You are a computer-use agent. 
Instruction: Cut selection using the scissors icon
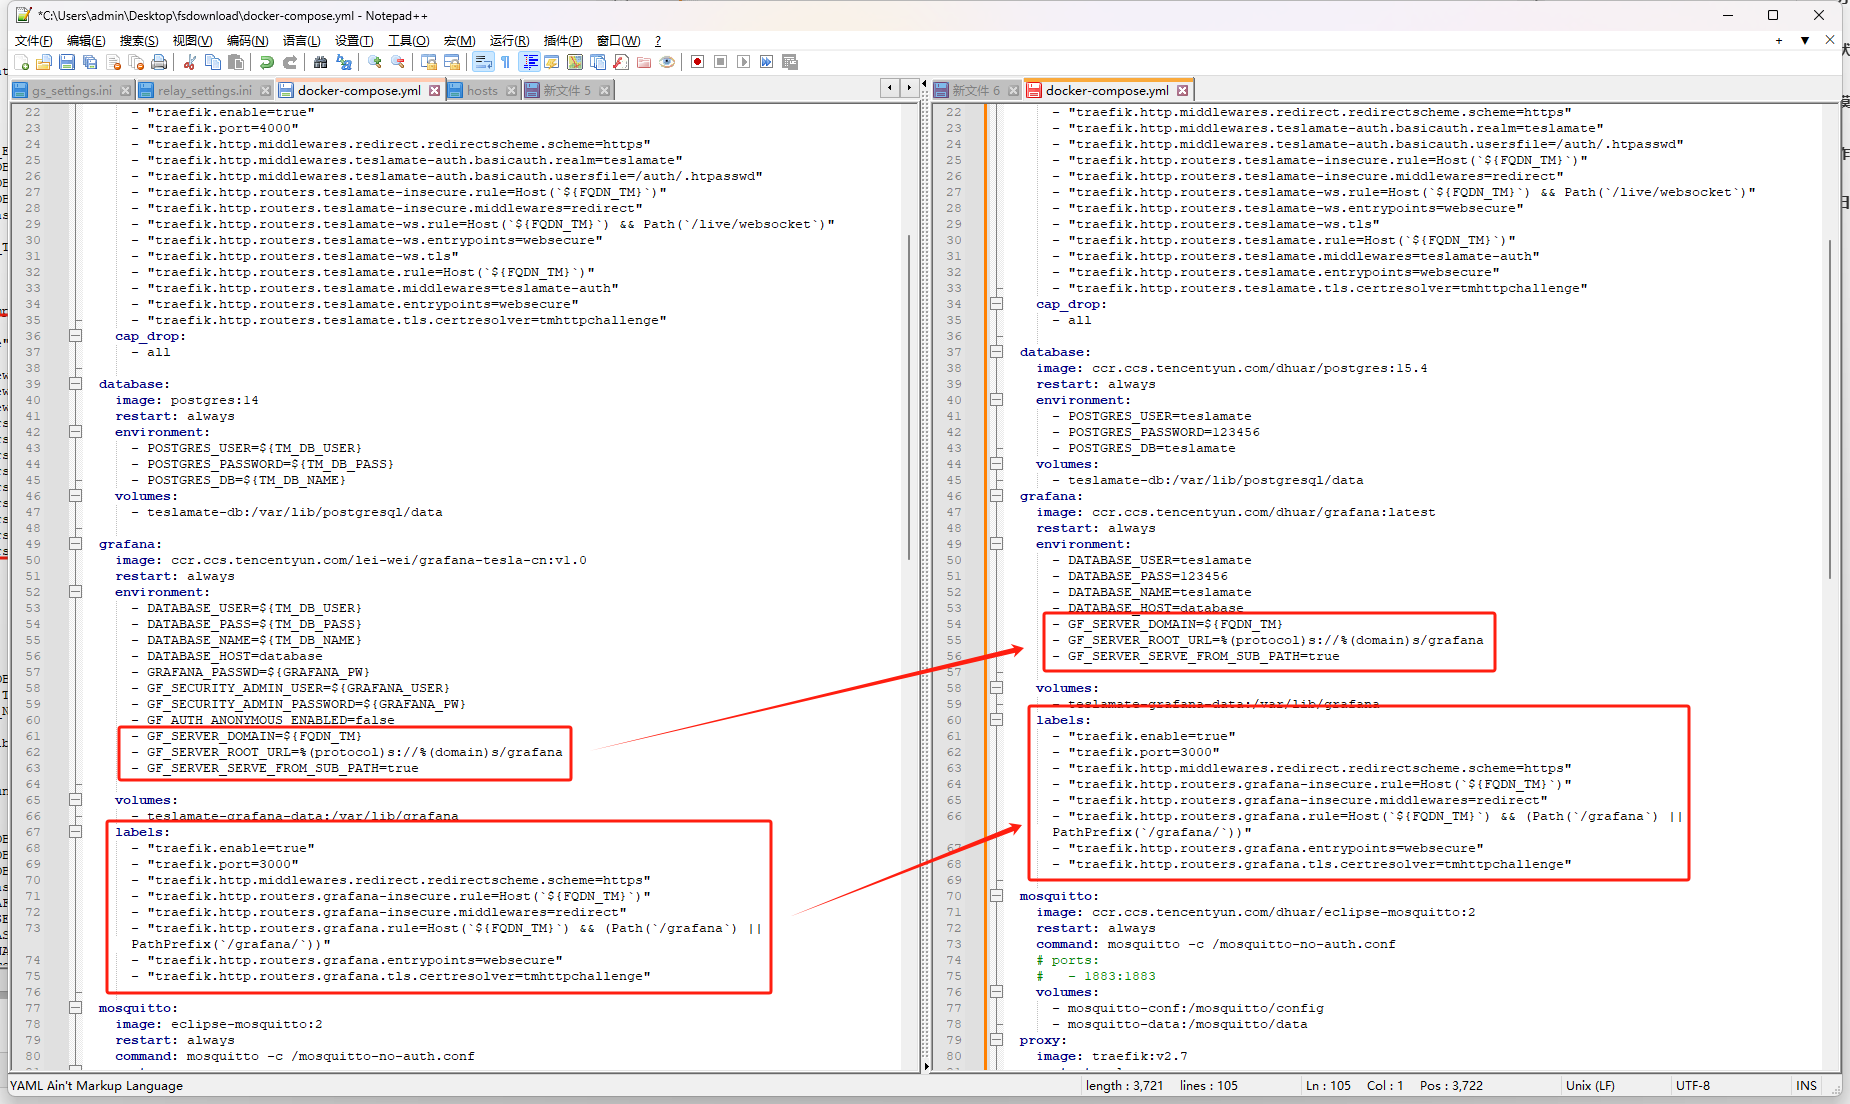pyautogui.click(x=189, y=62)
